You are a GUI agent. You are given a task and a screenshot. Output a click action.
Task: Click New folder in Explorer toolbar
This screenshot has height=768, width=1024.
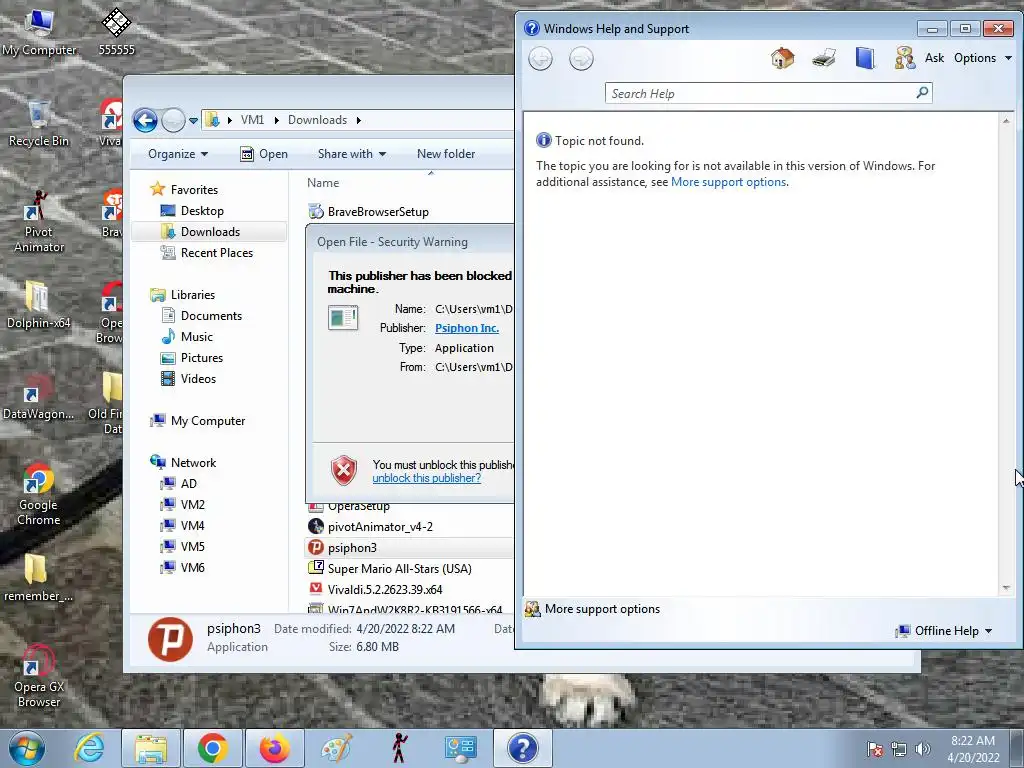(x=446, y=154)
